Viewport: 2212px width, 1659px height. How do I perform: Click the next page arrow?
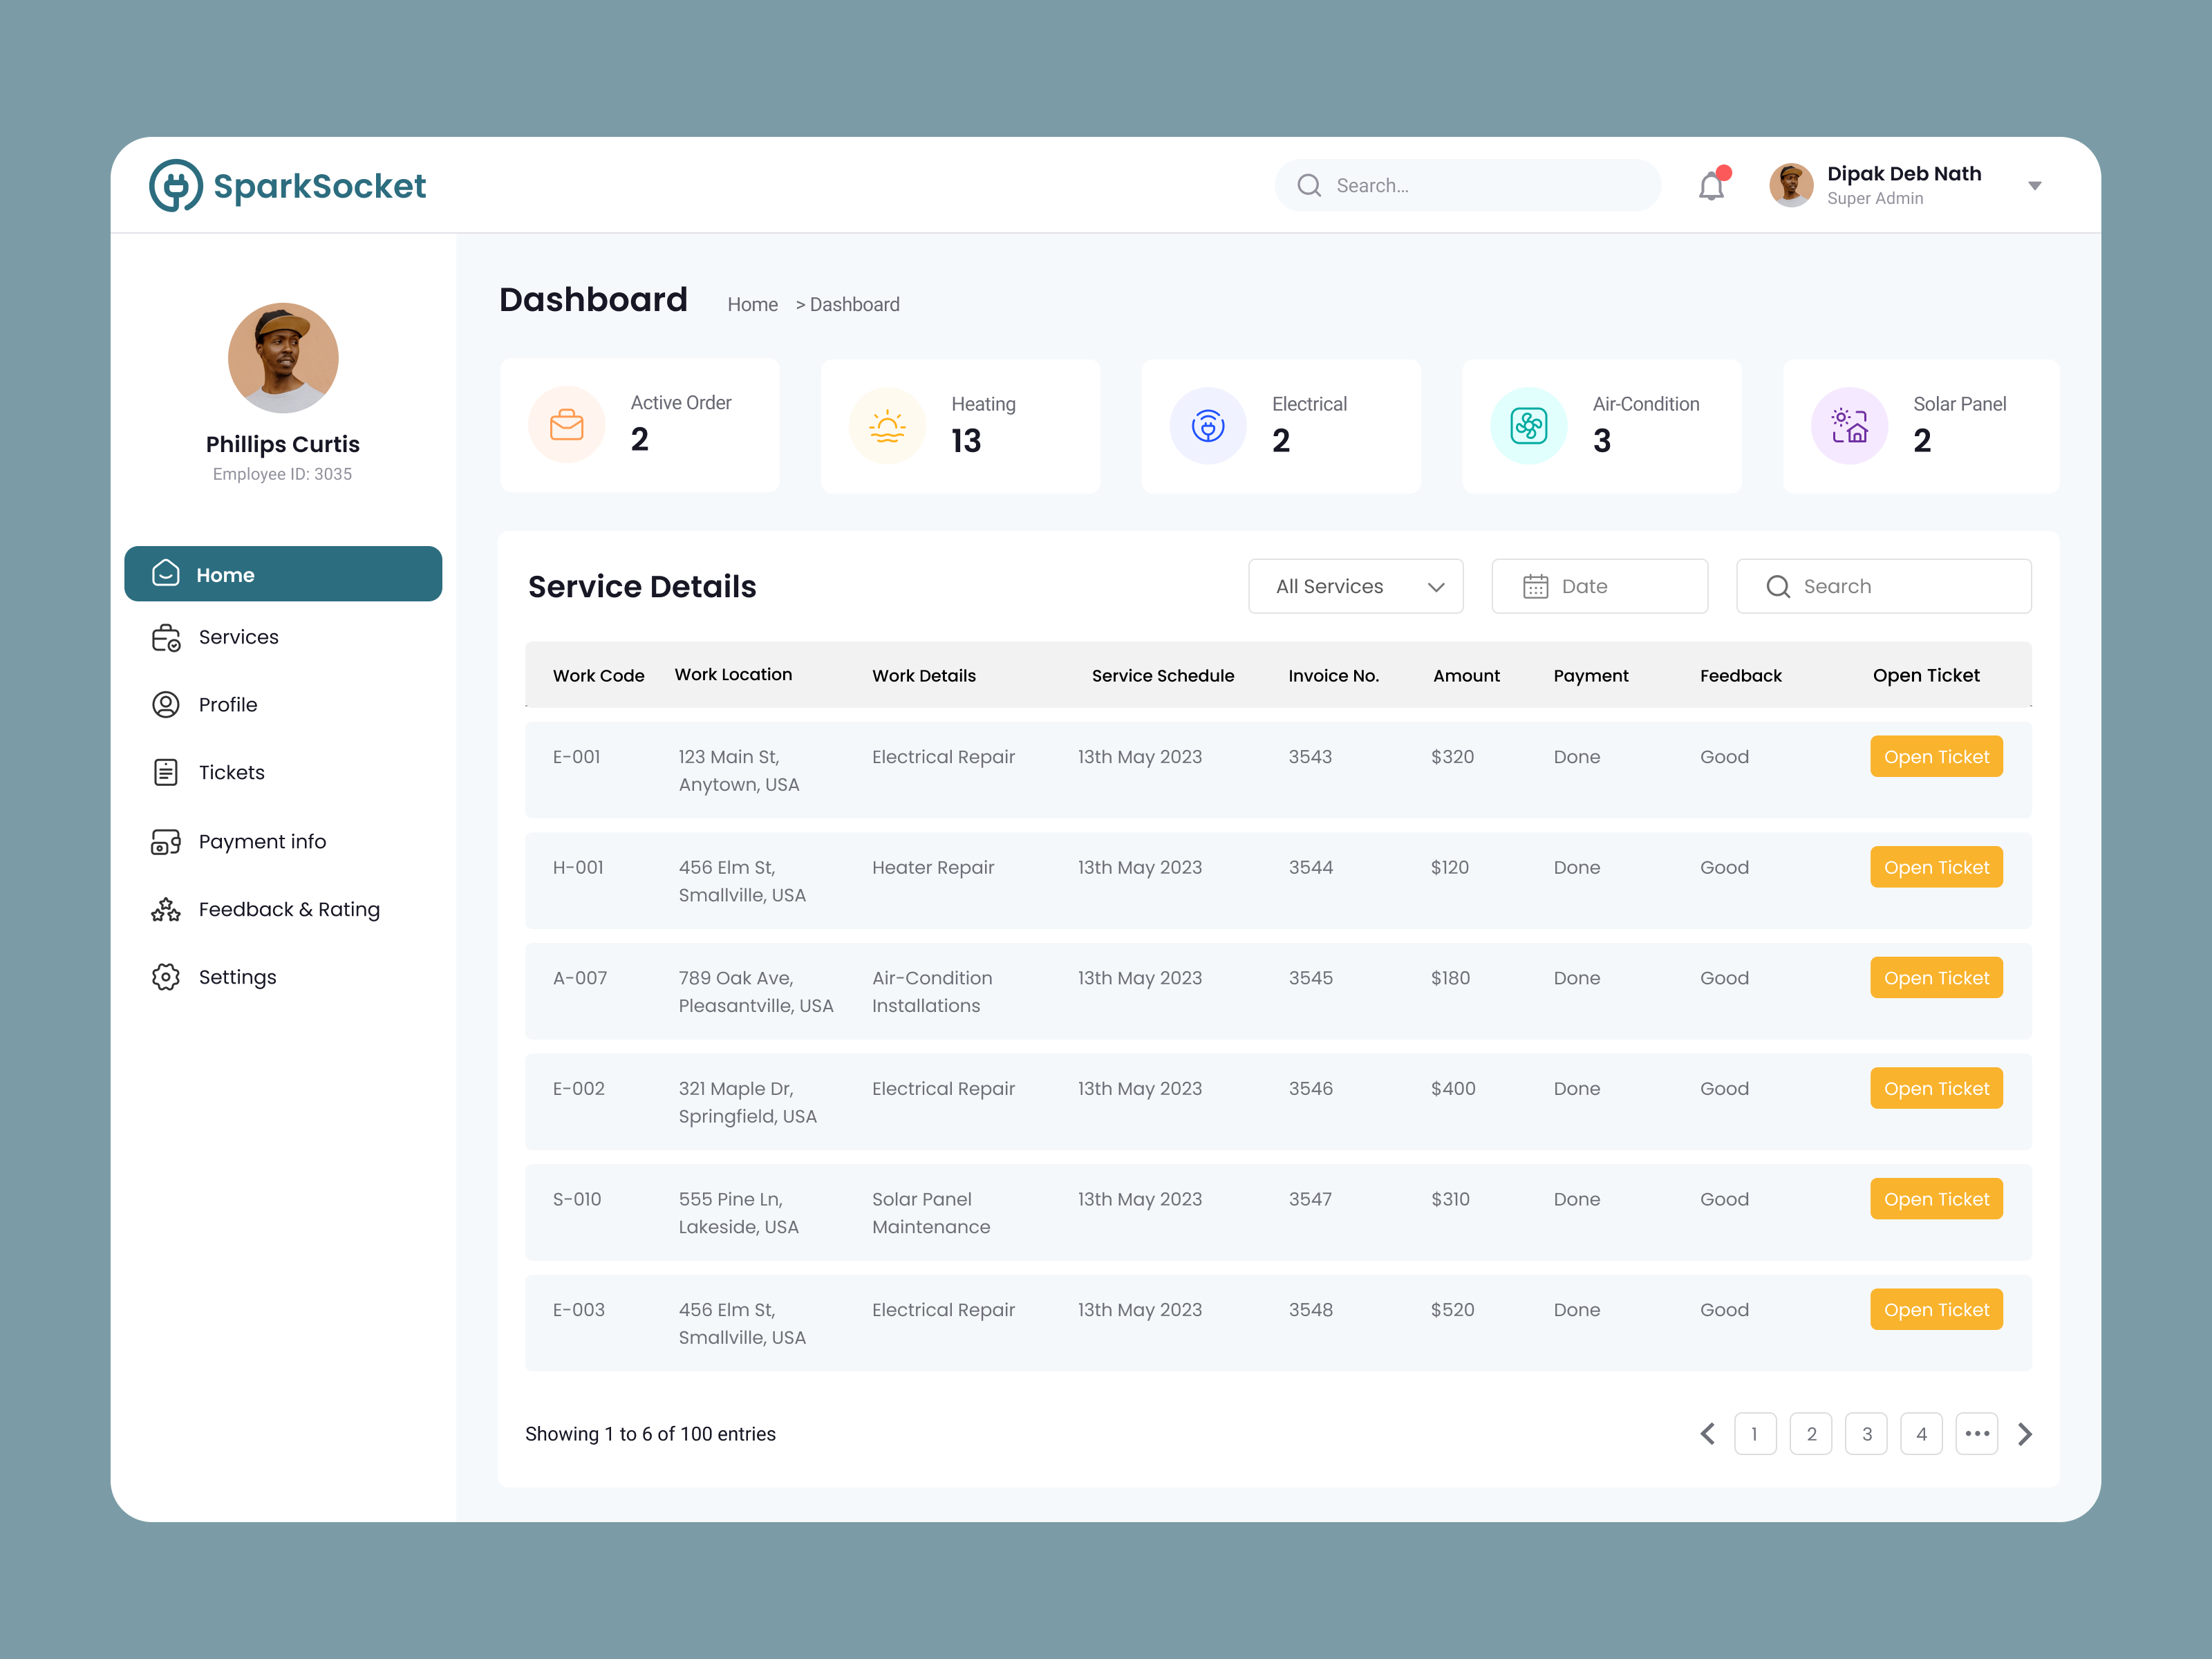2025,1433
